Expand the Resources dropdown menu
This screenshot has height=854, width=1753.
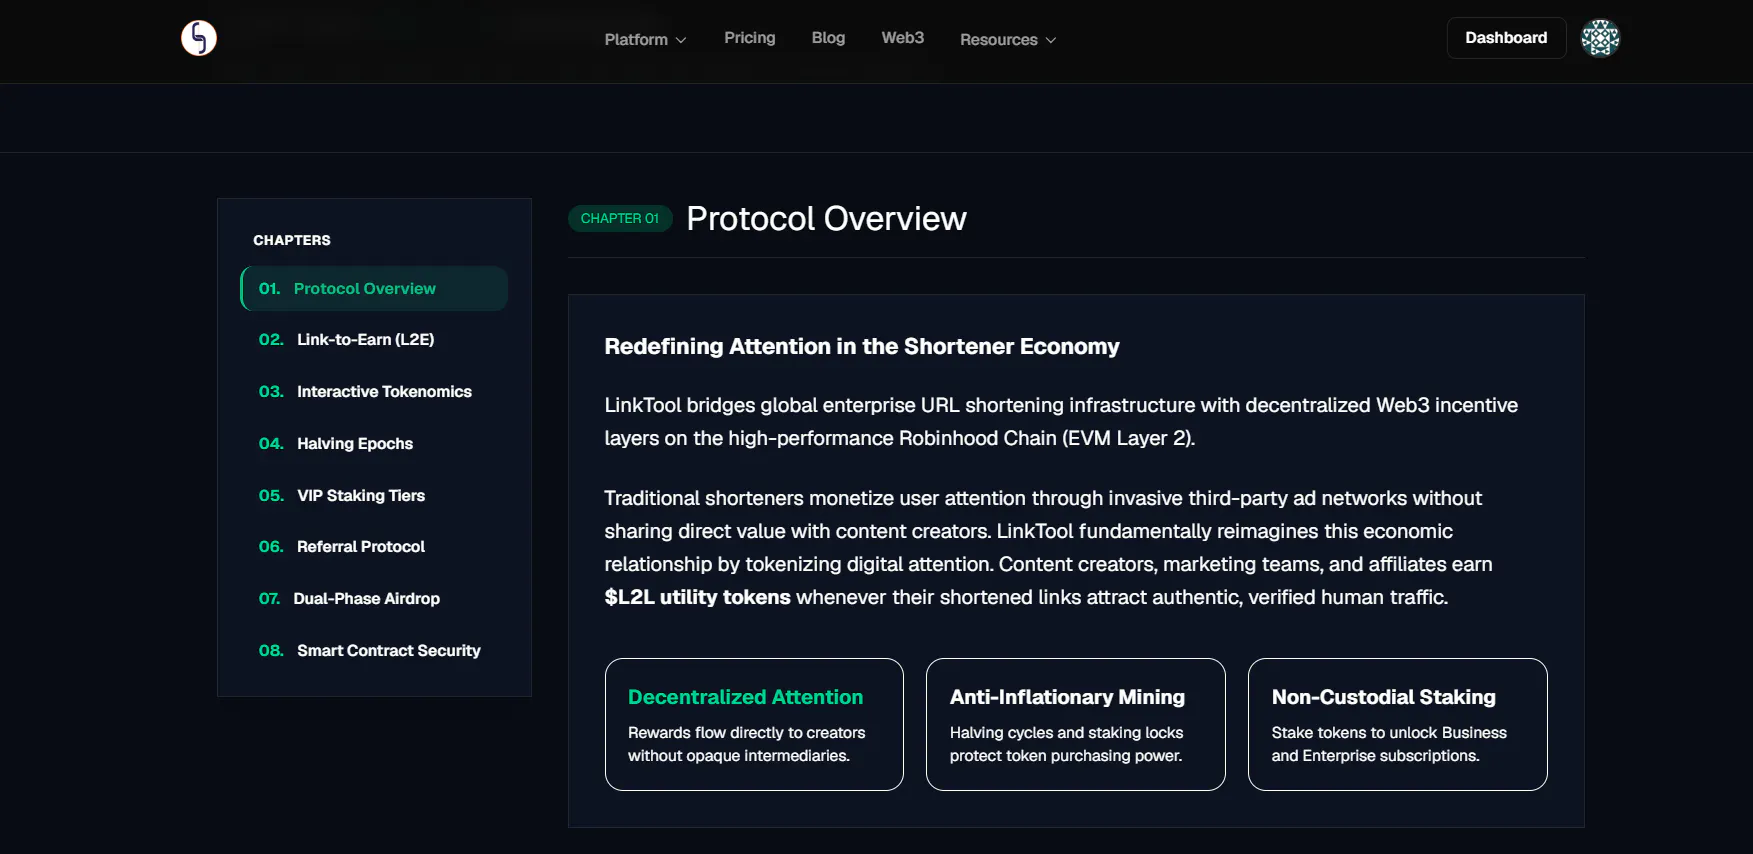click(x=1008, y=39)
